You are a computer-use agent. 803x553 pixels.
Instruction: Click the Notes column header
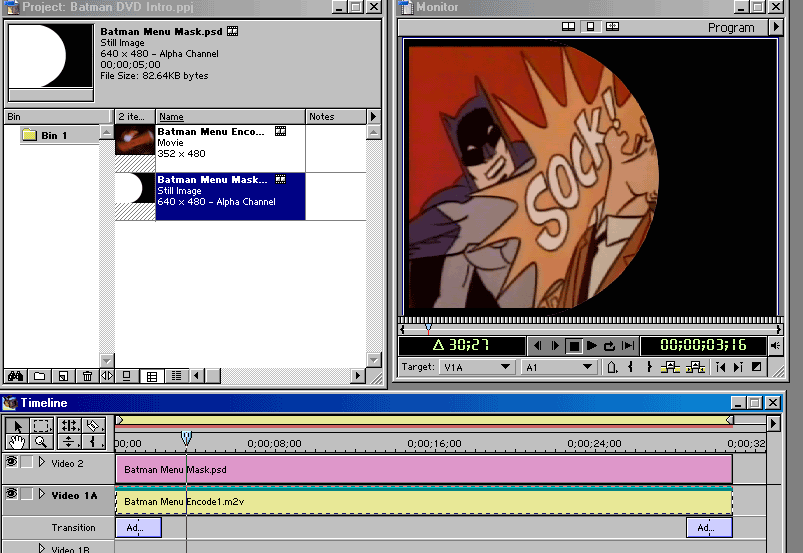point(336,117)
